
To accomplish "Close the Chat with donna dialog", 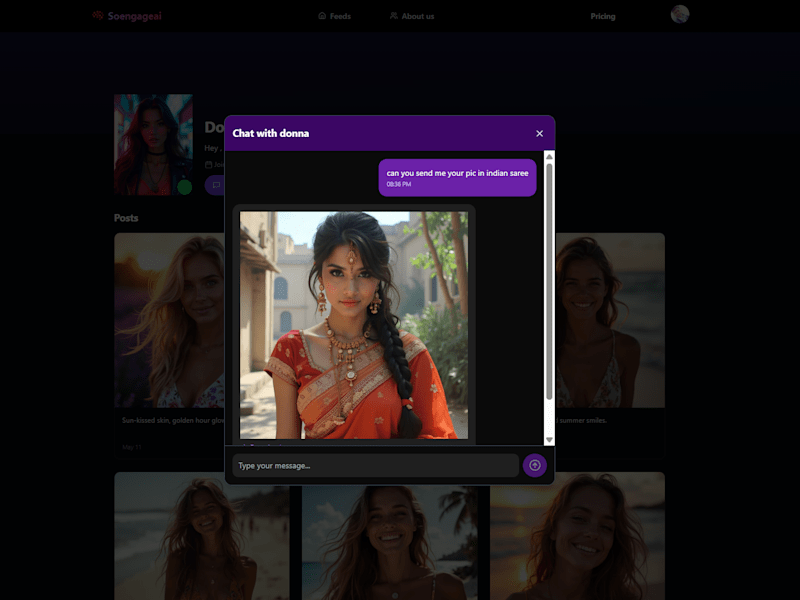I will point(539,134).
